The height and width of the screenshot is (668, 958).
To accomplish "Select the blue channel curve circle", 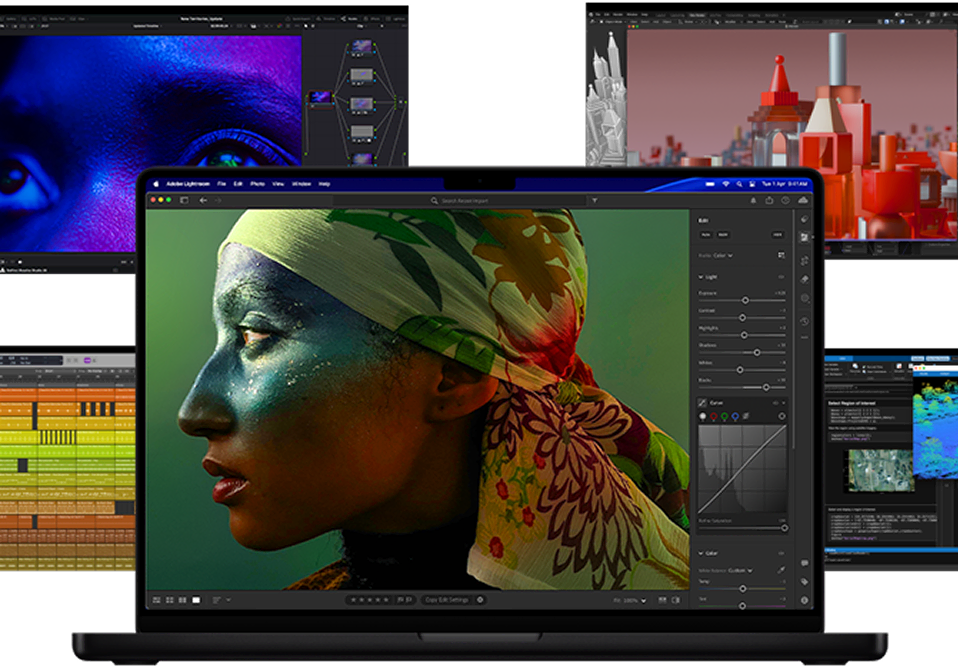I will [736, 416].
